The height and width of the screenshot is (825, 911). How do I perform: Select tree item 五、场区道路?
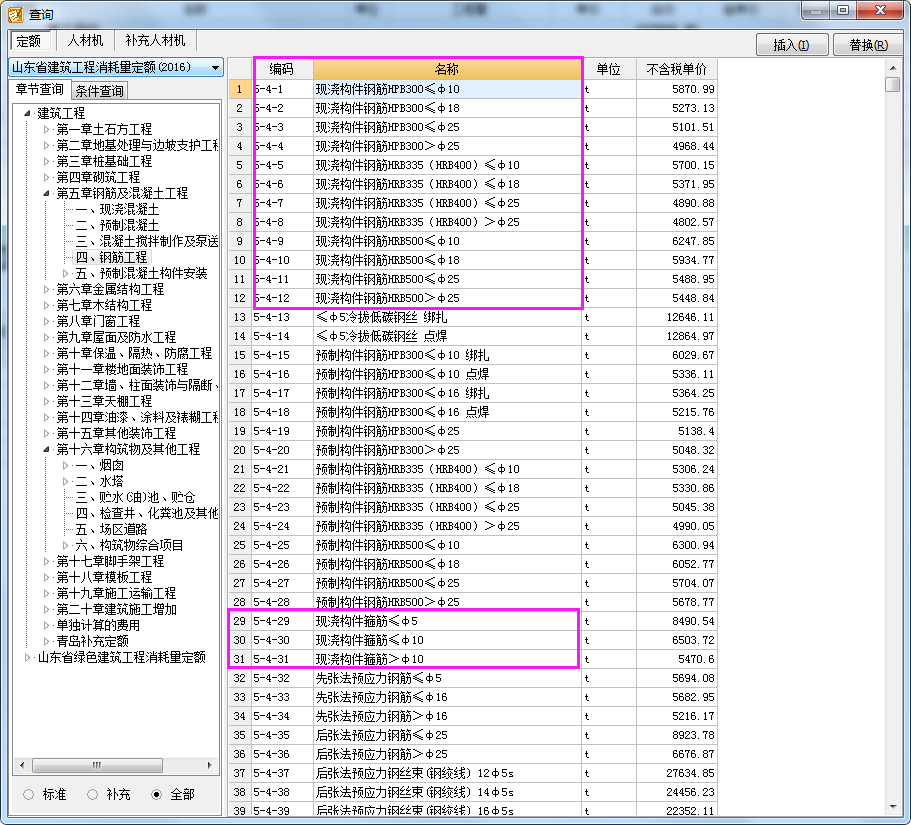pos(111,529)
